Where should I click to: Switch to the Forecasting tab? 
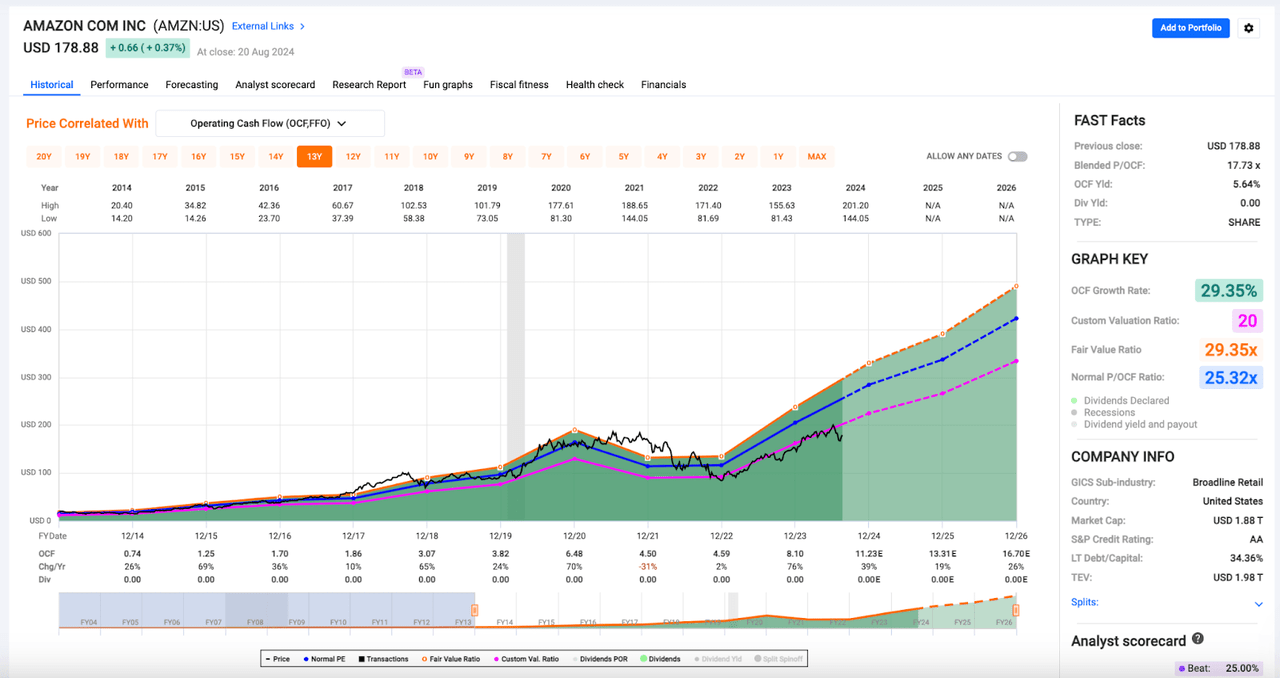coord(192,85)
